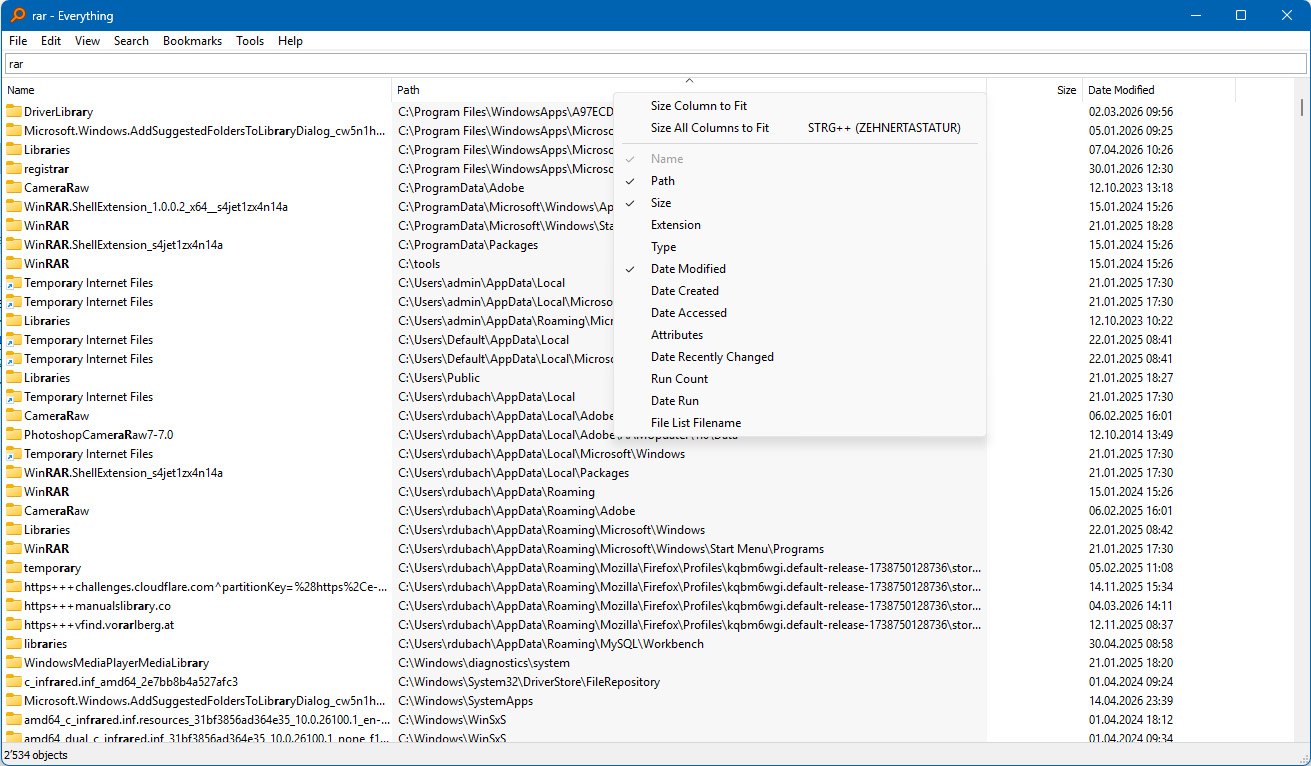Uncheck the Path column in context menu
Image resolution: width=1311 pixels, height=766 pixels.
(663, 181)
